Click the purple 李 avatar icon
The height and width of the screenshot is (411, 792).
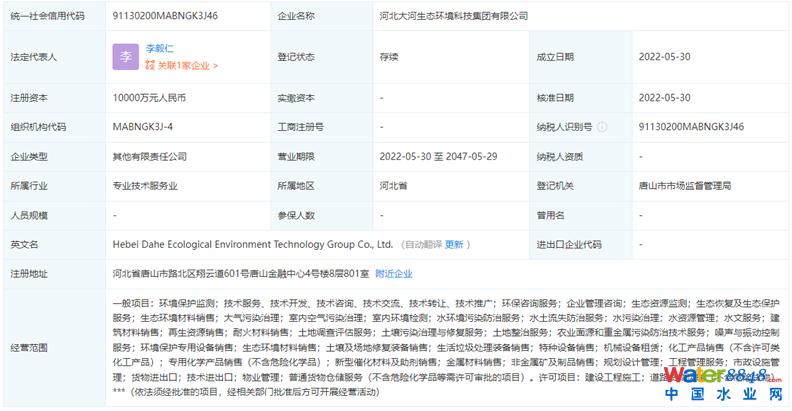point(126,57)
